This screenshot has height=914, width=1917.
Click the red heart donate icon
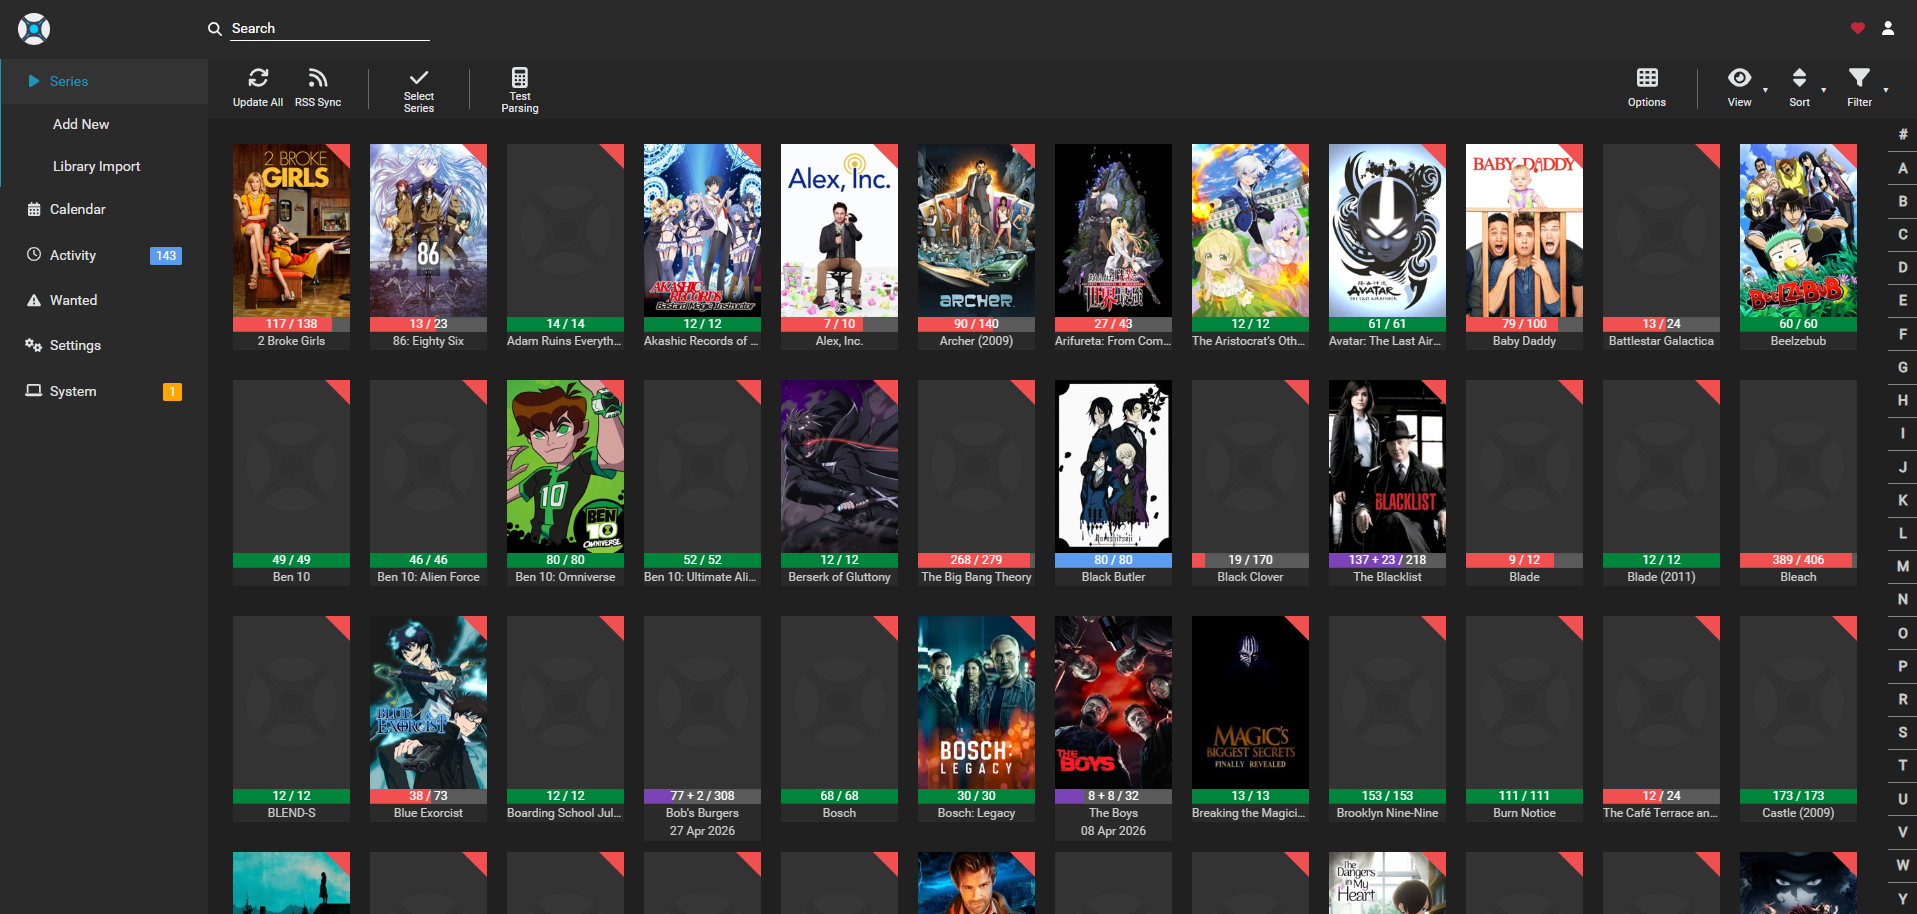point(1857,28)
